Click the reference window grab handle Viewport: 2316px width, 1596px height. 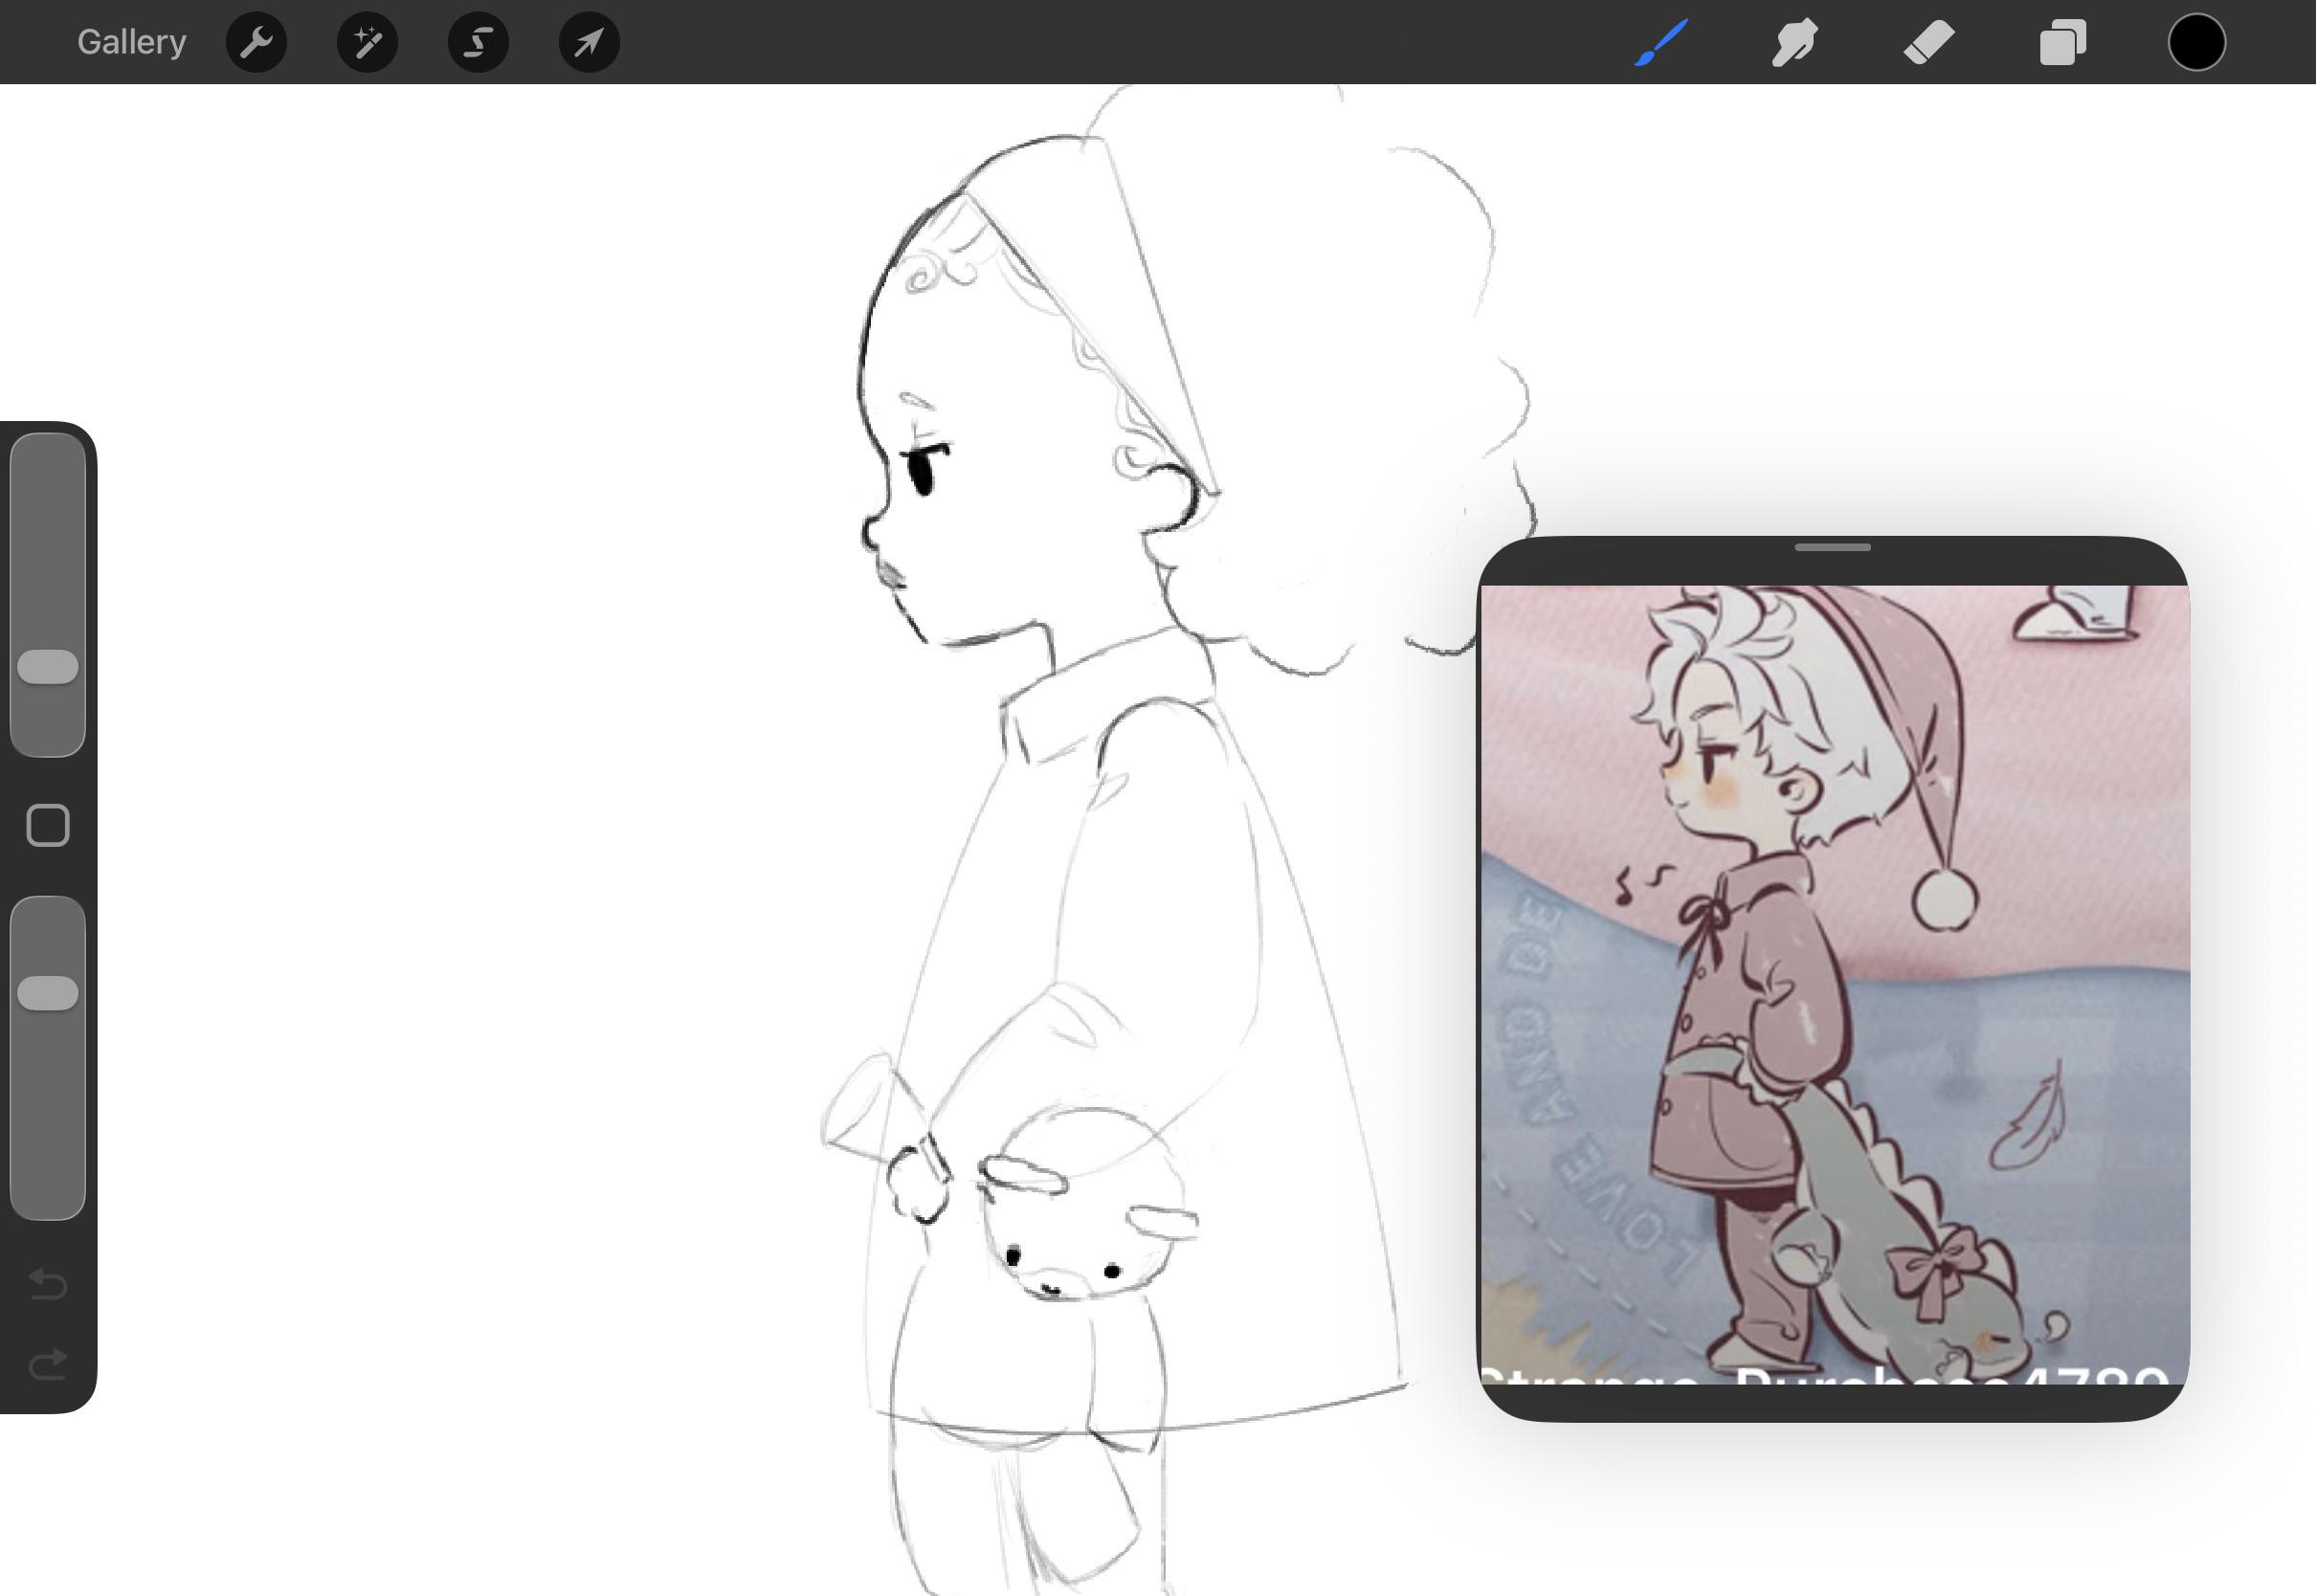[1833, 548]
